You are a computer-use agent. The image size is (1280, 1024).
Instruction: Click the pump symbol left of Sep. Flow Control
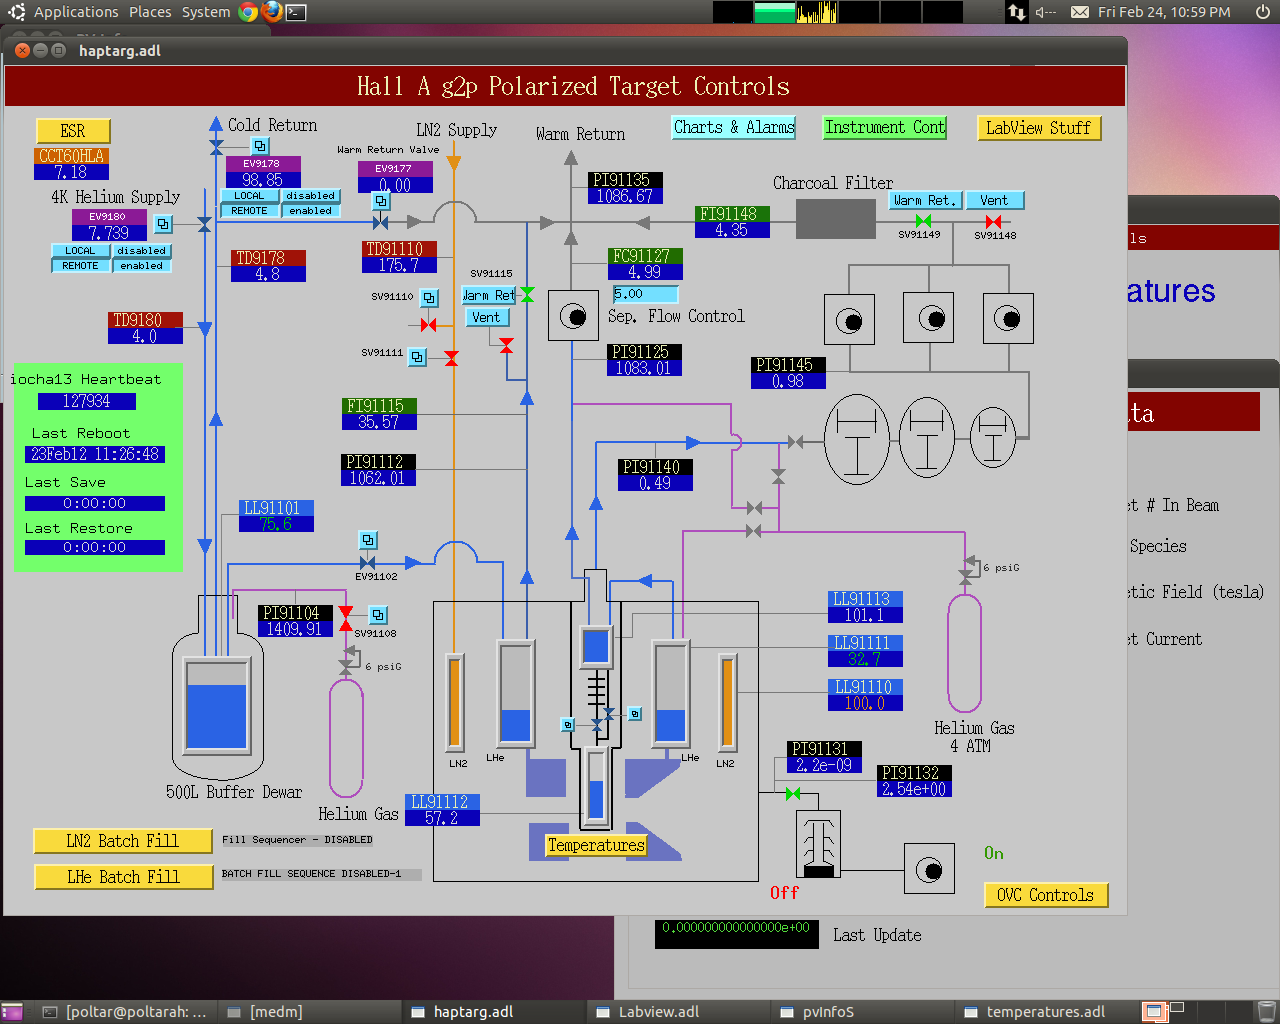574,317
